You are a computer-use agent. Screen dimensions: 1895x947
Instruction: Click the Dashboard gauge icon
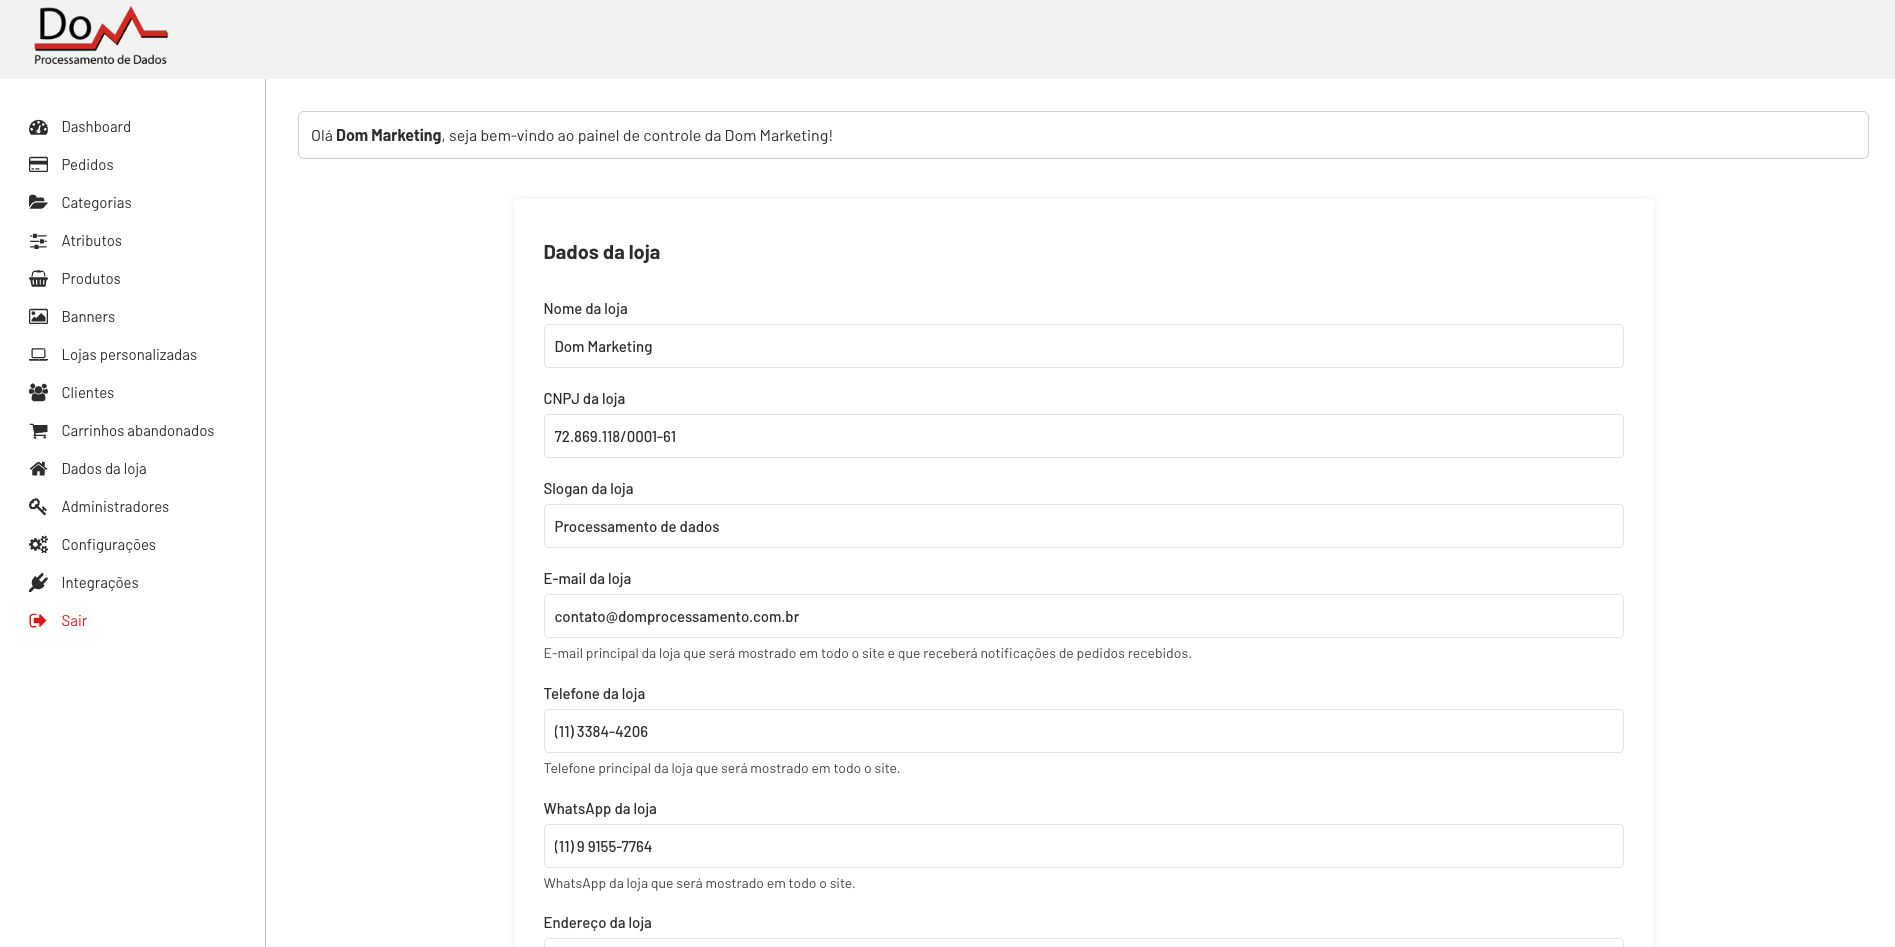click(38, 127)
